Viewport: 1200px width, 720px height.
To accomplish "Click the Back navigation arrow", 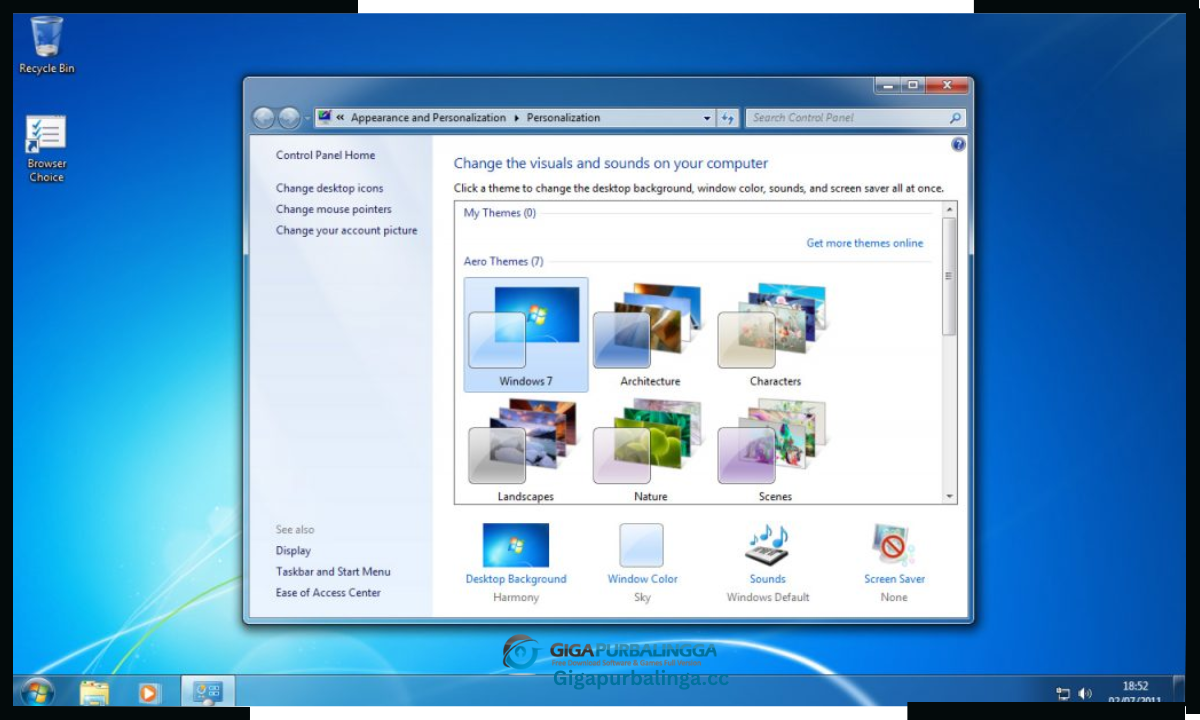I will click(x=263, y=118).
